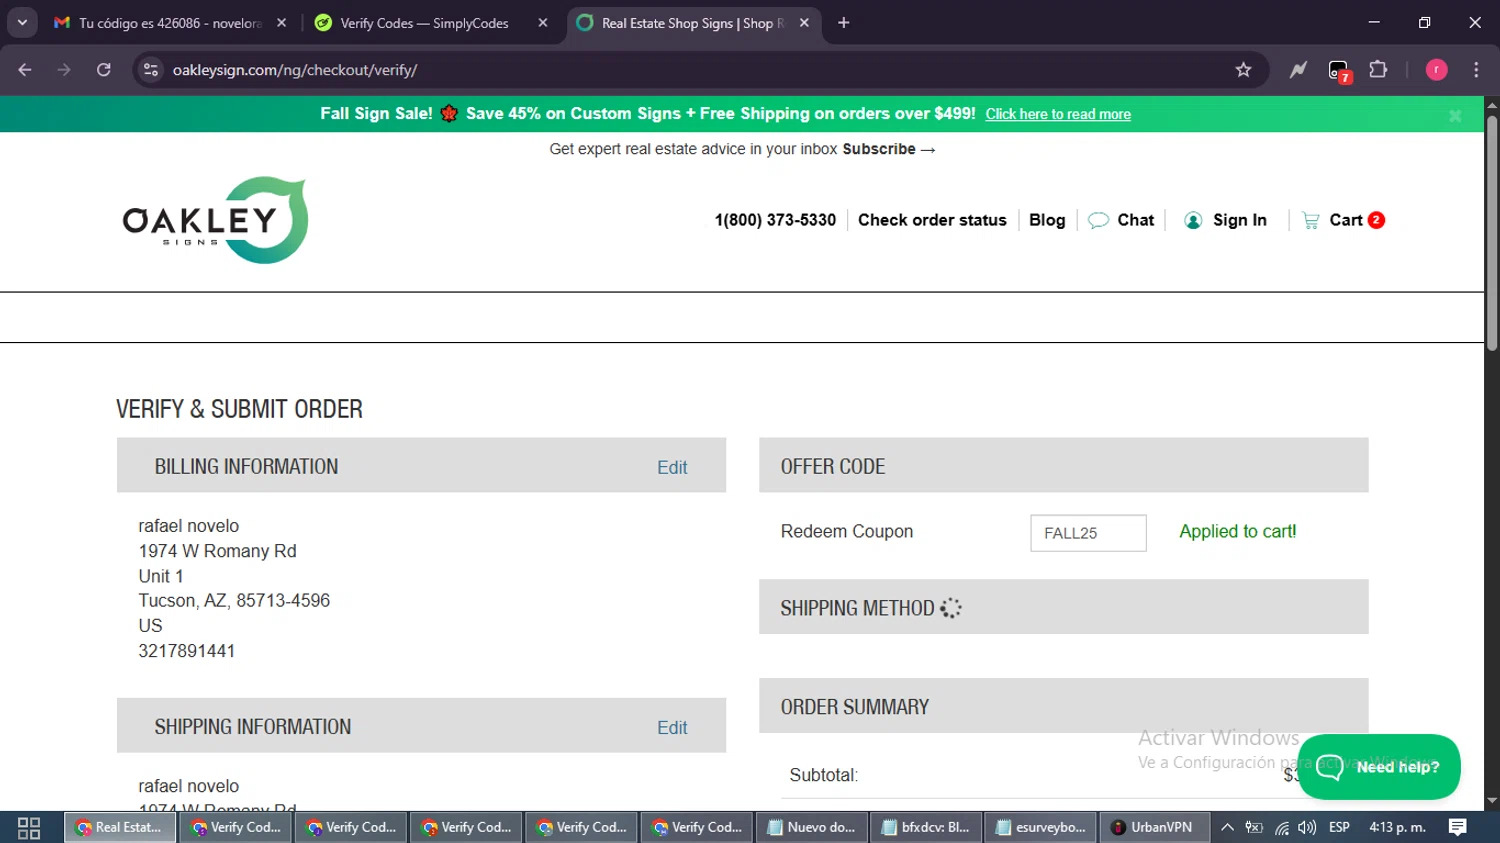This screenshot has width=1500, height=843.
Task: Click the Subscribe newsletter link
Action: click(x=888, y=149)
